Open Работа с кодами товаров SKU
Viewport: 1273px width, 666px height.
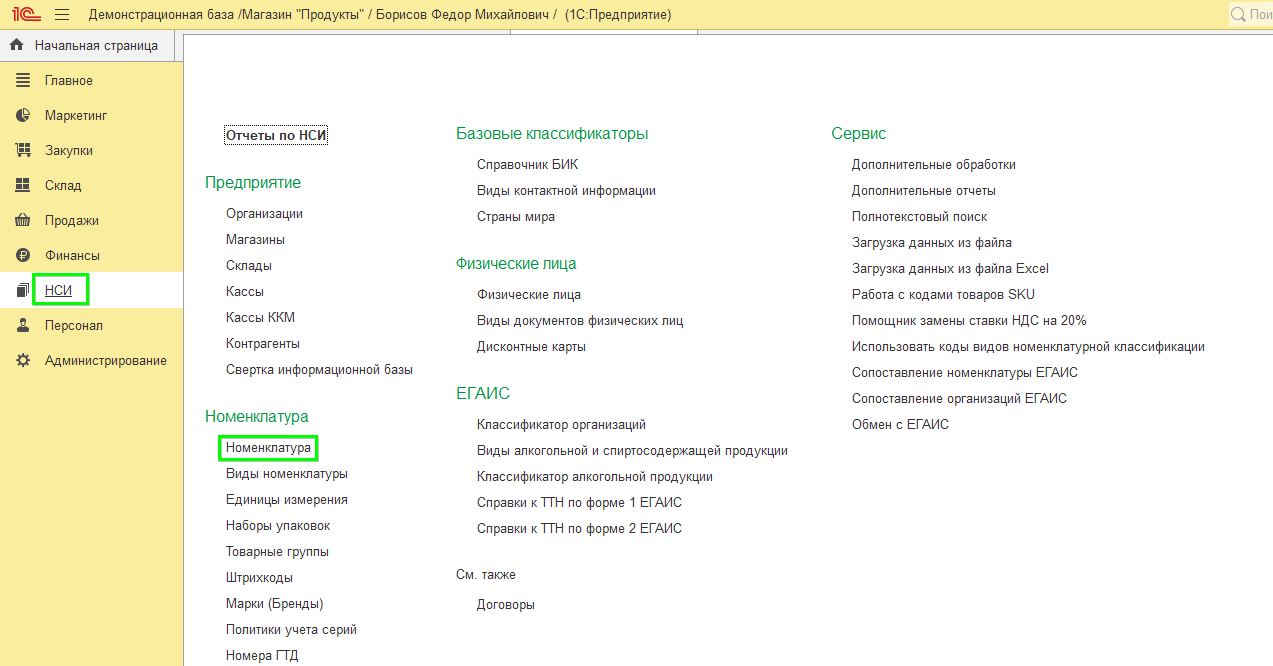(x=943, y=294)
